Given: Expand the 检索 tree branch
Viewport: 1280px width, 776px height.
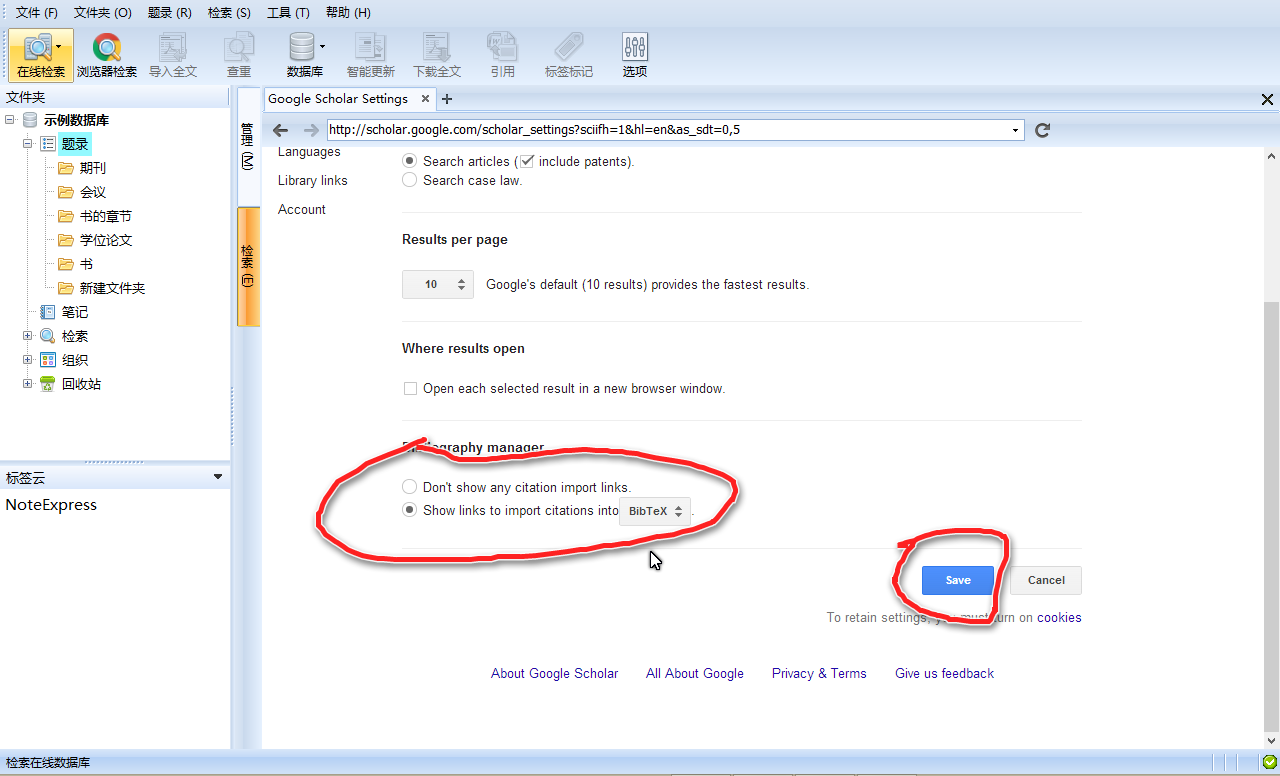Looking at the screenshot, I should coord(28,336).
